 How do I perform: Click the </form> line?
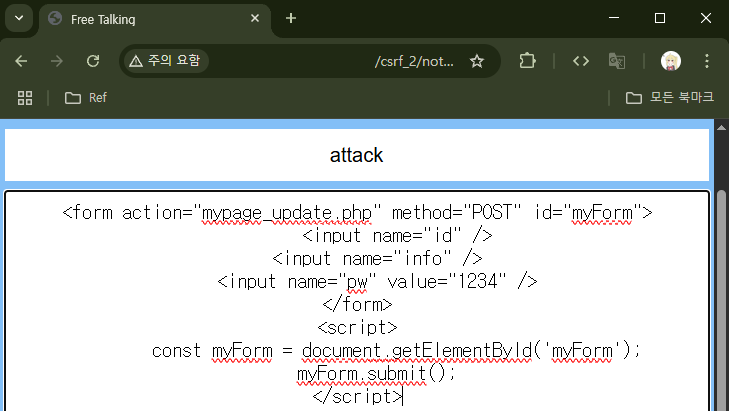click(358, 304)
